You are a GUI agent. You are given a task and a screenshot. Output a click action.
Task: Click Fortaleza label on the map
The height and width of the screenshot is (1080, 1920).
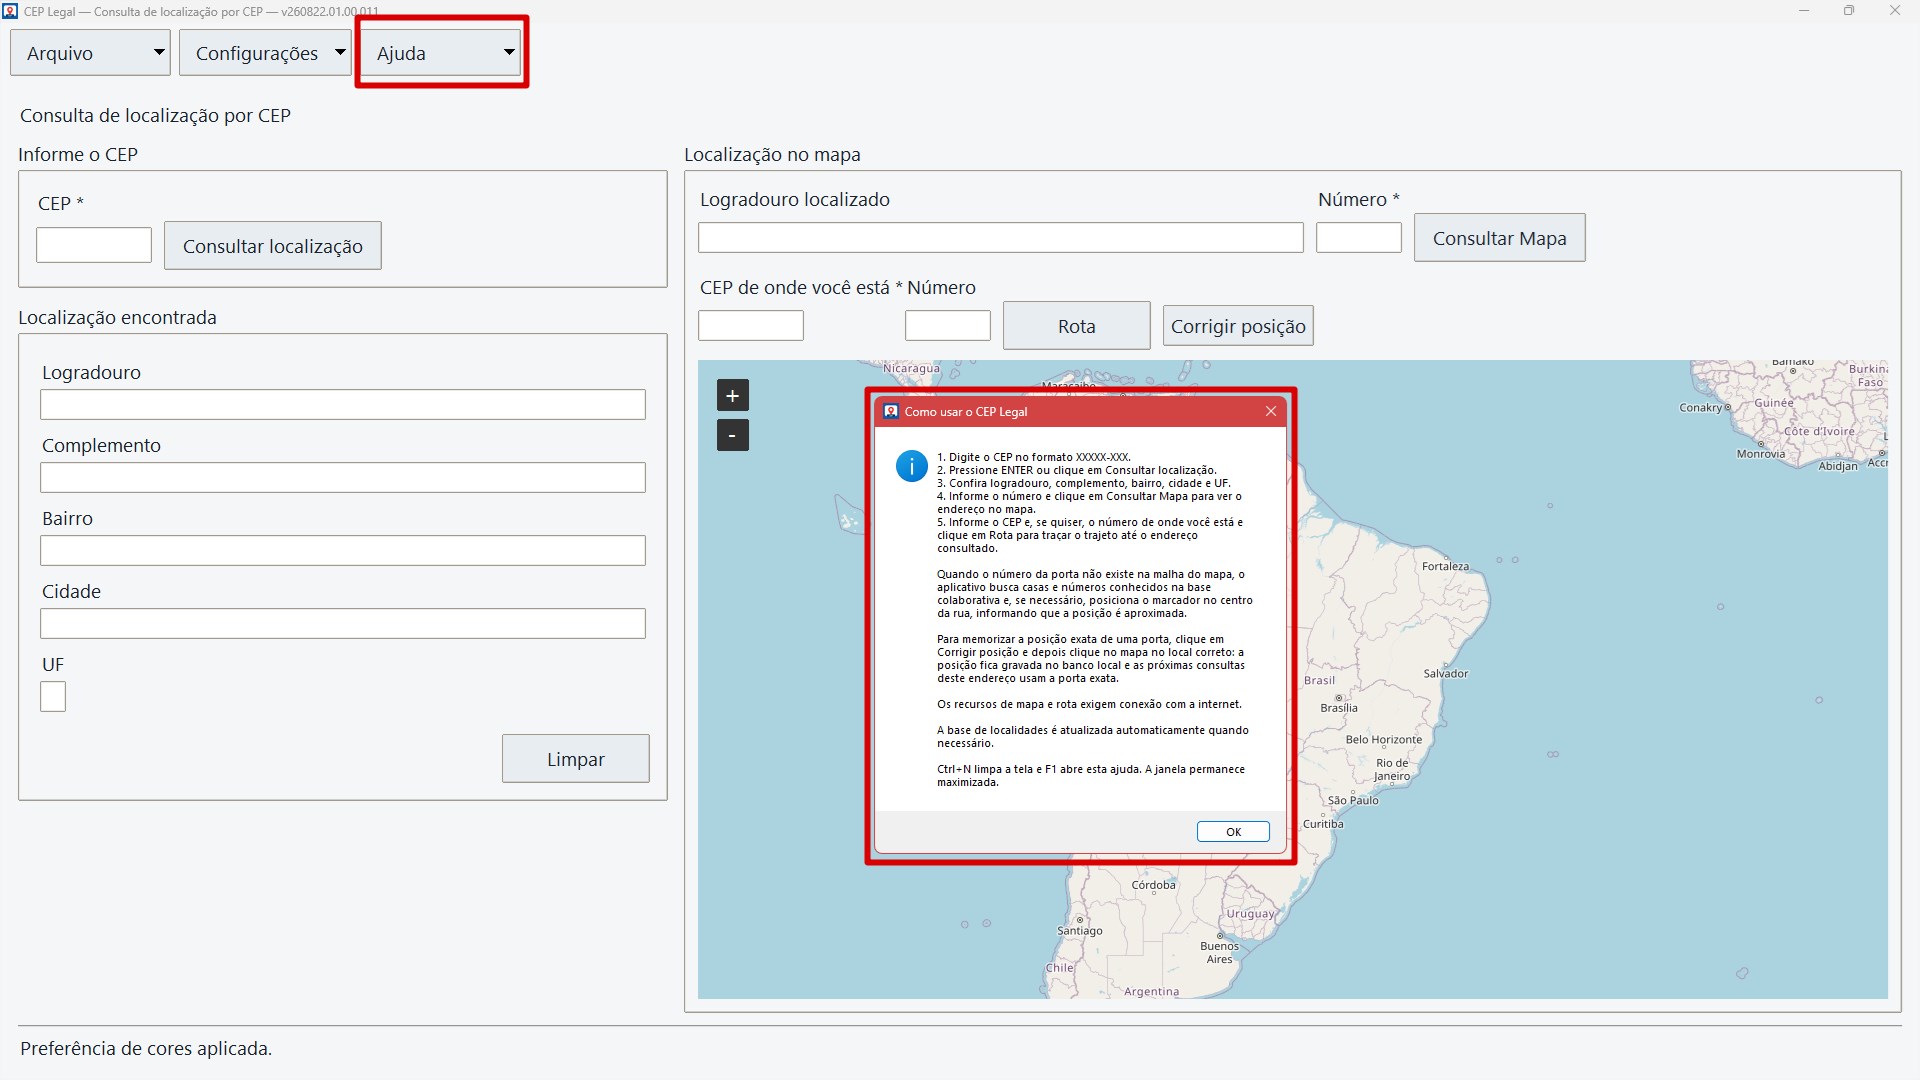1445,566
